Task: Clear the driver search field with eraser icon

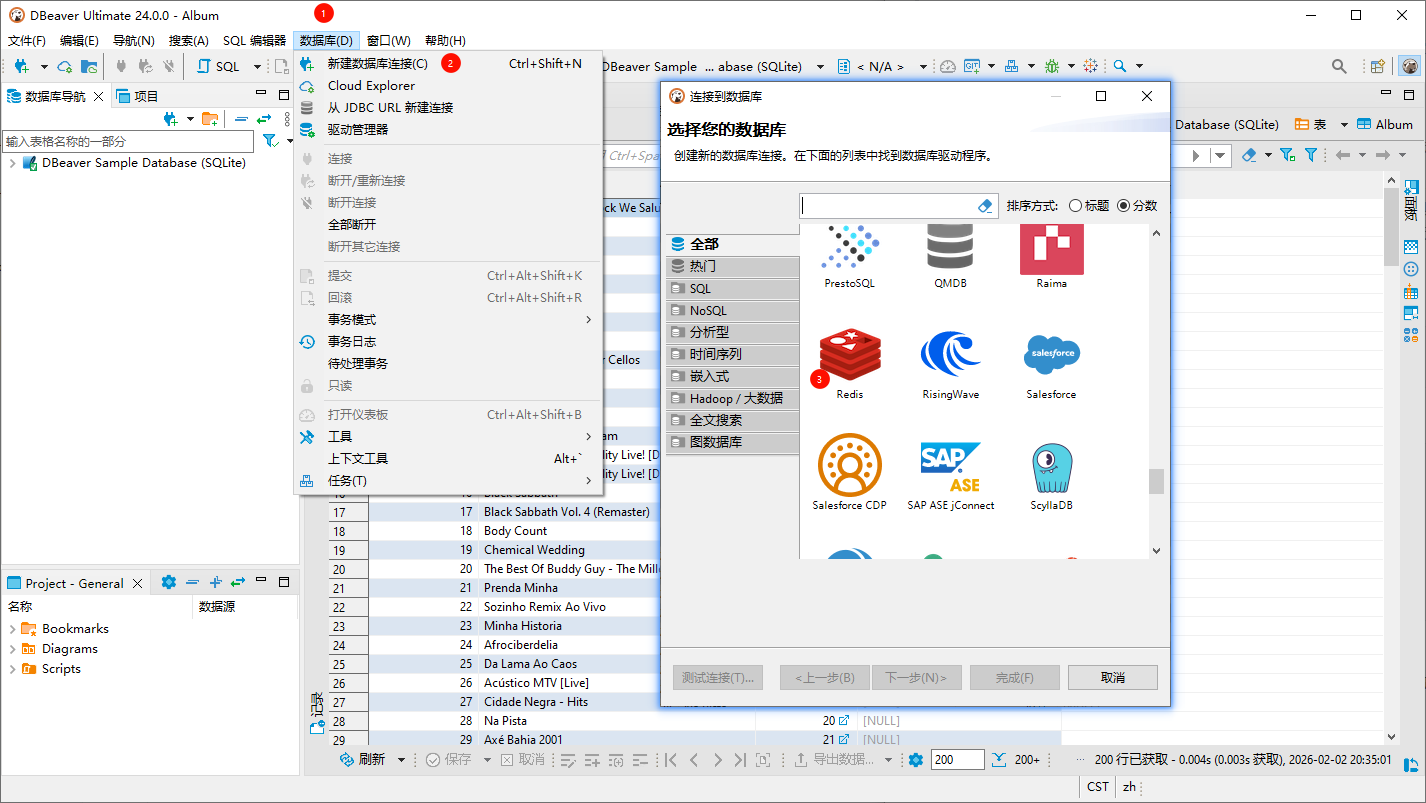Action: pyautogui.click(x=985, y=205)
